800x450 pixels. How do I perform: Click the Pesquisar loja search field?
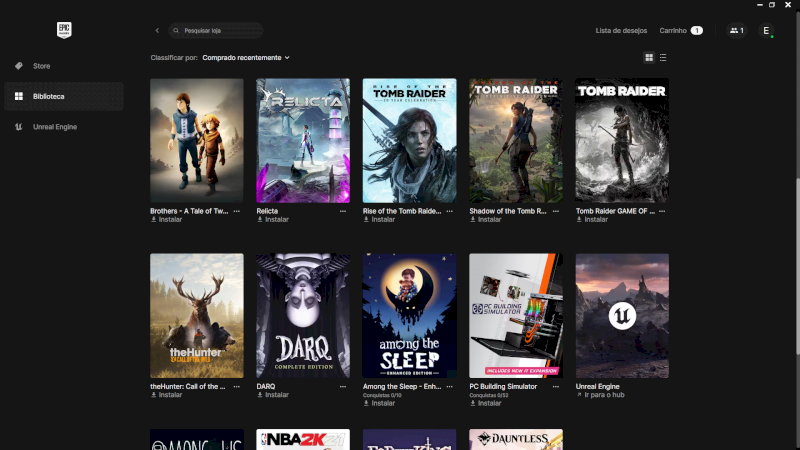pyautogui.click(x=220, y=31)
